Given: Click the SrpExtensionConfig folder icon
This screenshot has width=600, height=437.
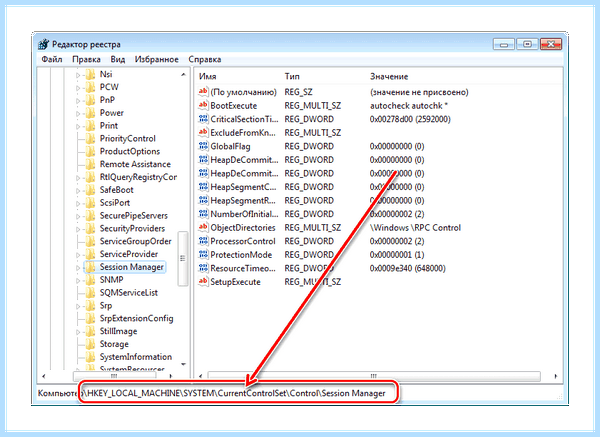Looking at the screenshot, I should 90,318.
